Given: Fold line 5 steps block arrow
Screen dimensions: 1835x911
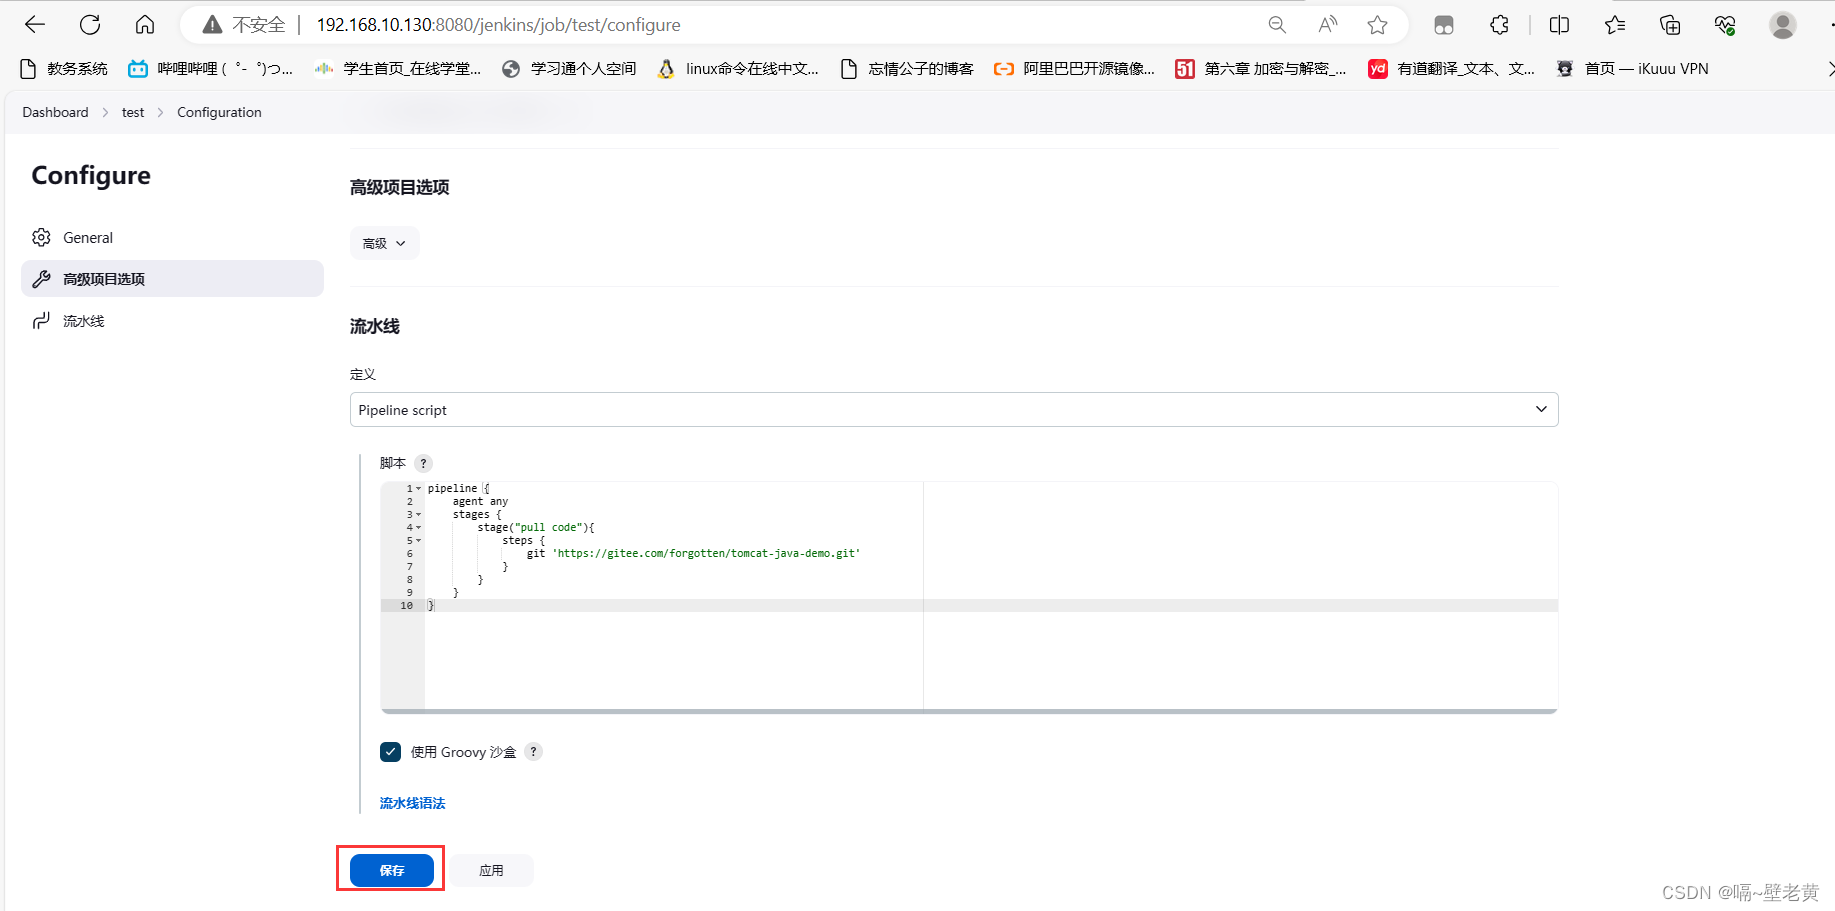Looking at the screenshot, I should (419, 541).
